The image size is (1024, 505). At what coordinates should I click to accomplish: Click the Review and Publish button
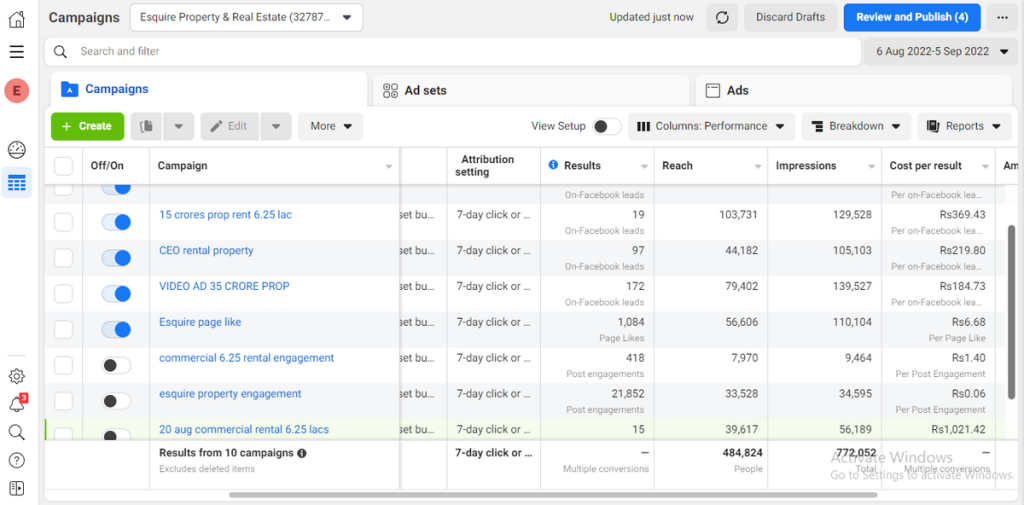click(x=911, y=17)
